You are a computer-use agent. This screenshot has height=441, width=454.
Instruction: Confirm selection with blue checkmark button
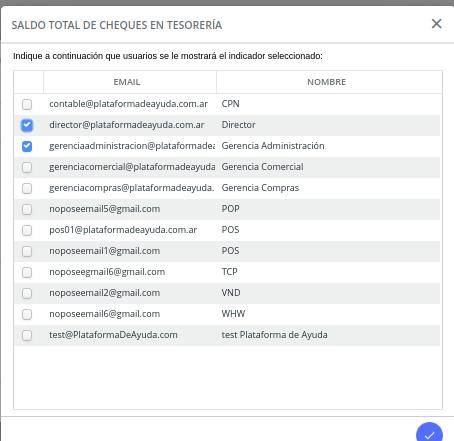[x=429, y=434]
